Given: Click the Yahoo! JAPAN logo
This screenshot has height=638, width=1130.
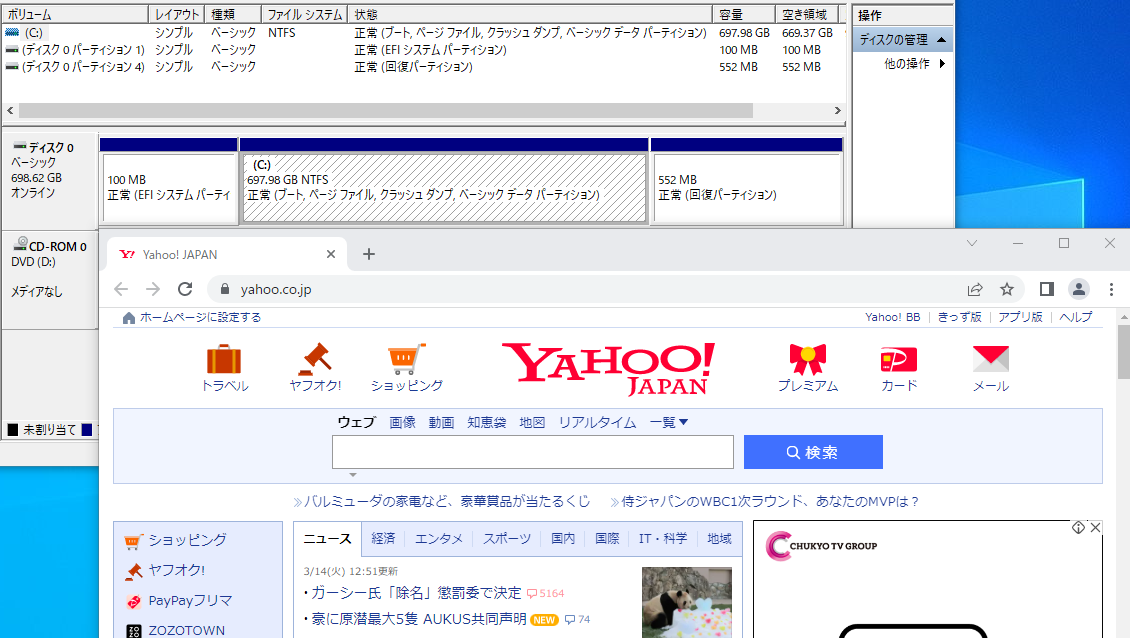Looking at the screenshot, I should coord(608,368).
